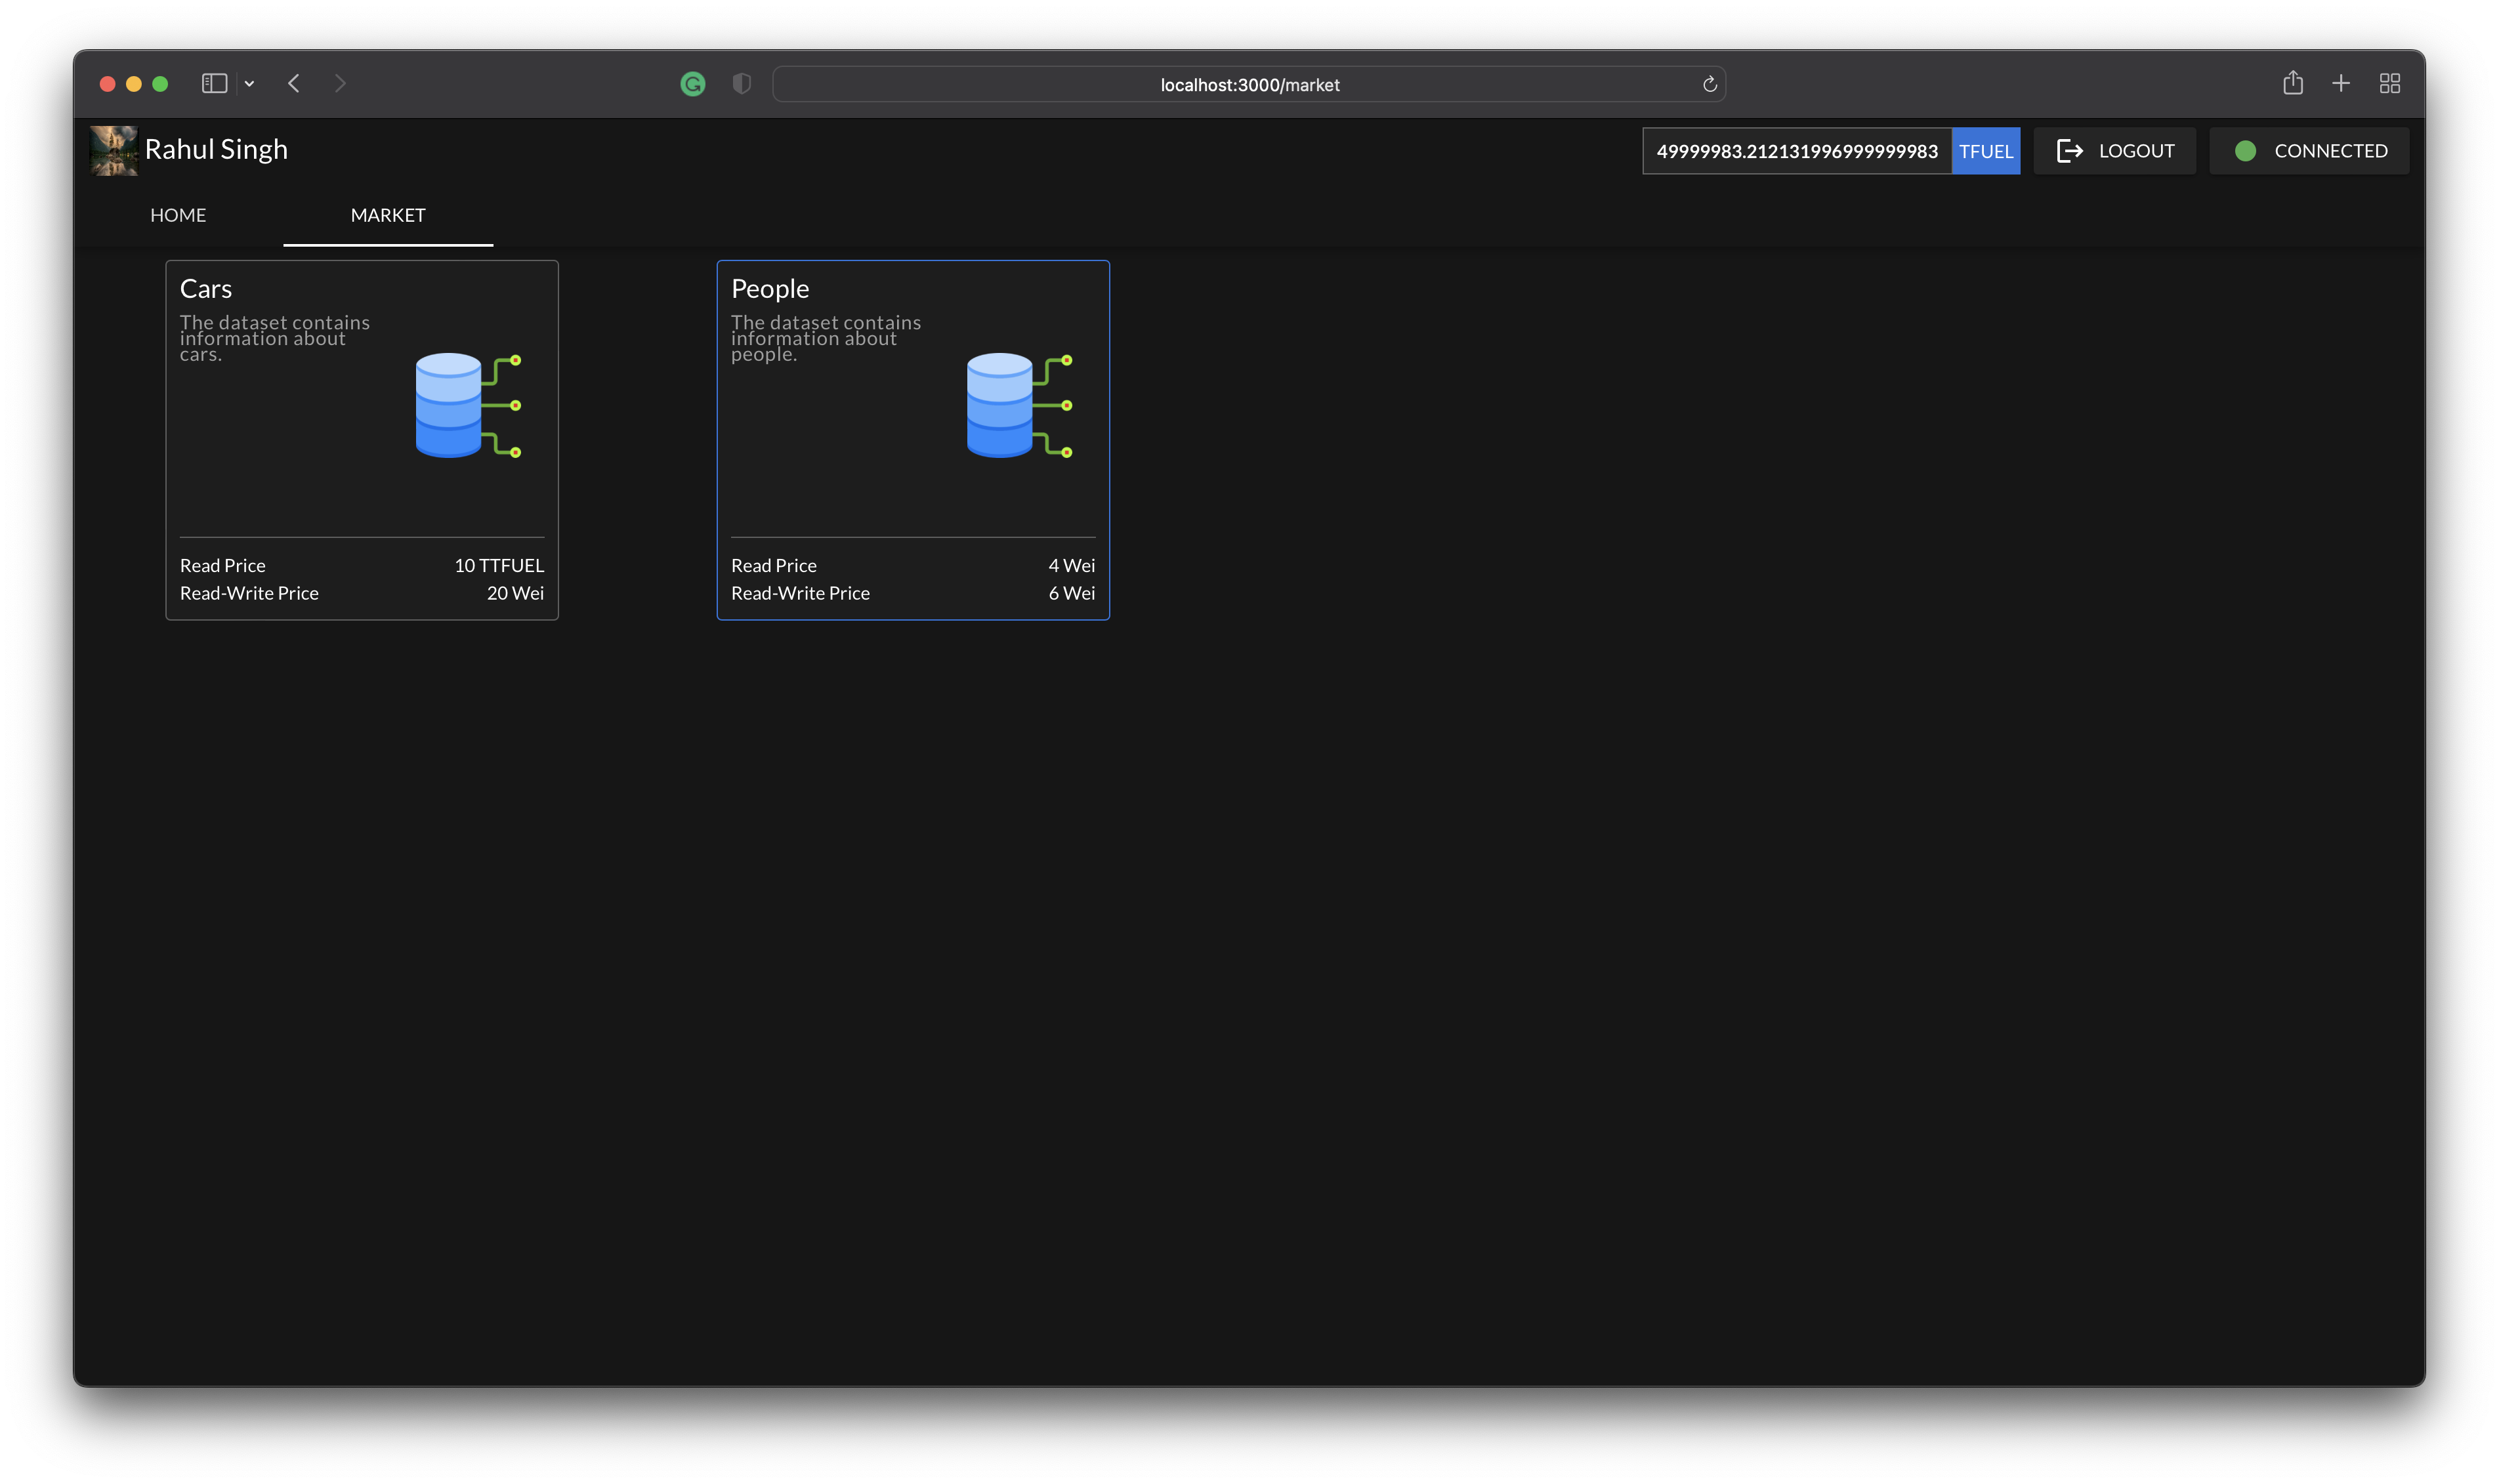Click the blue TFUEL currency label
Viewport: 2499px width, 1484px height.
point(1985,151)
